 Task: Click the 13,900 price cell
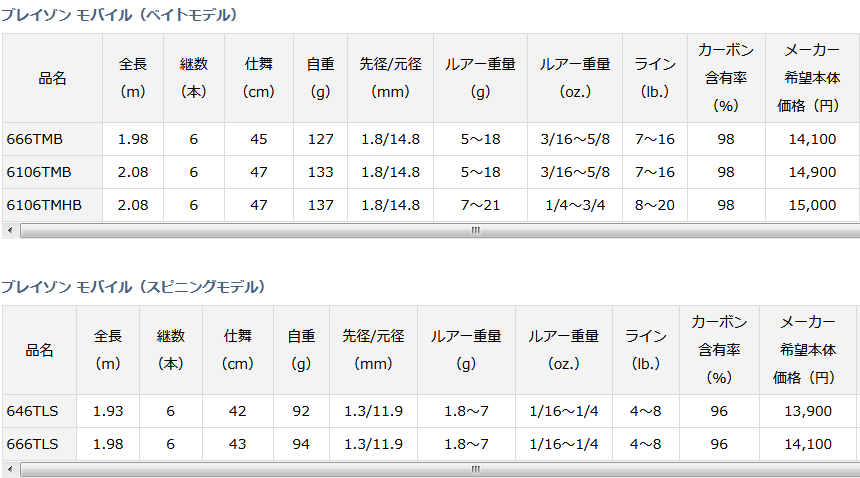tap(808, 411)
